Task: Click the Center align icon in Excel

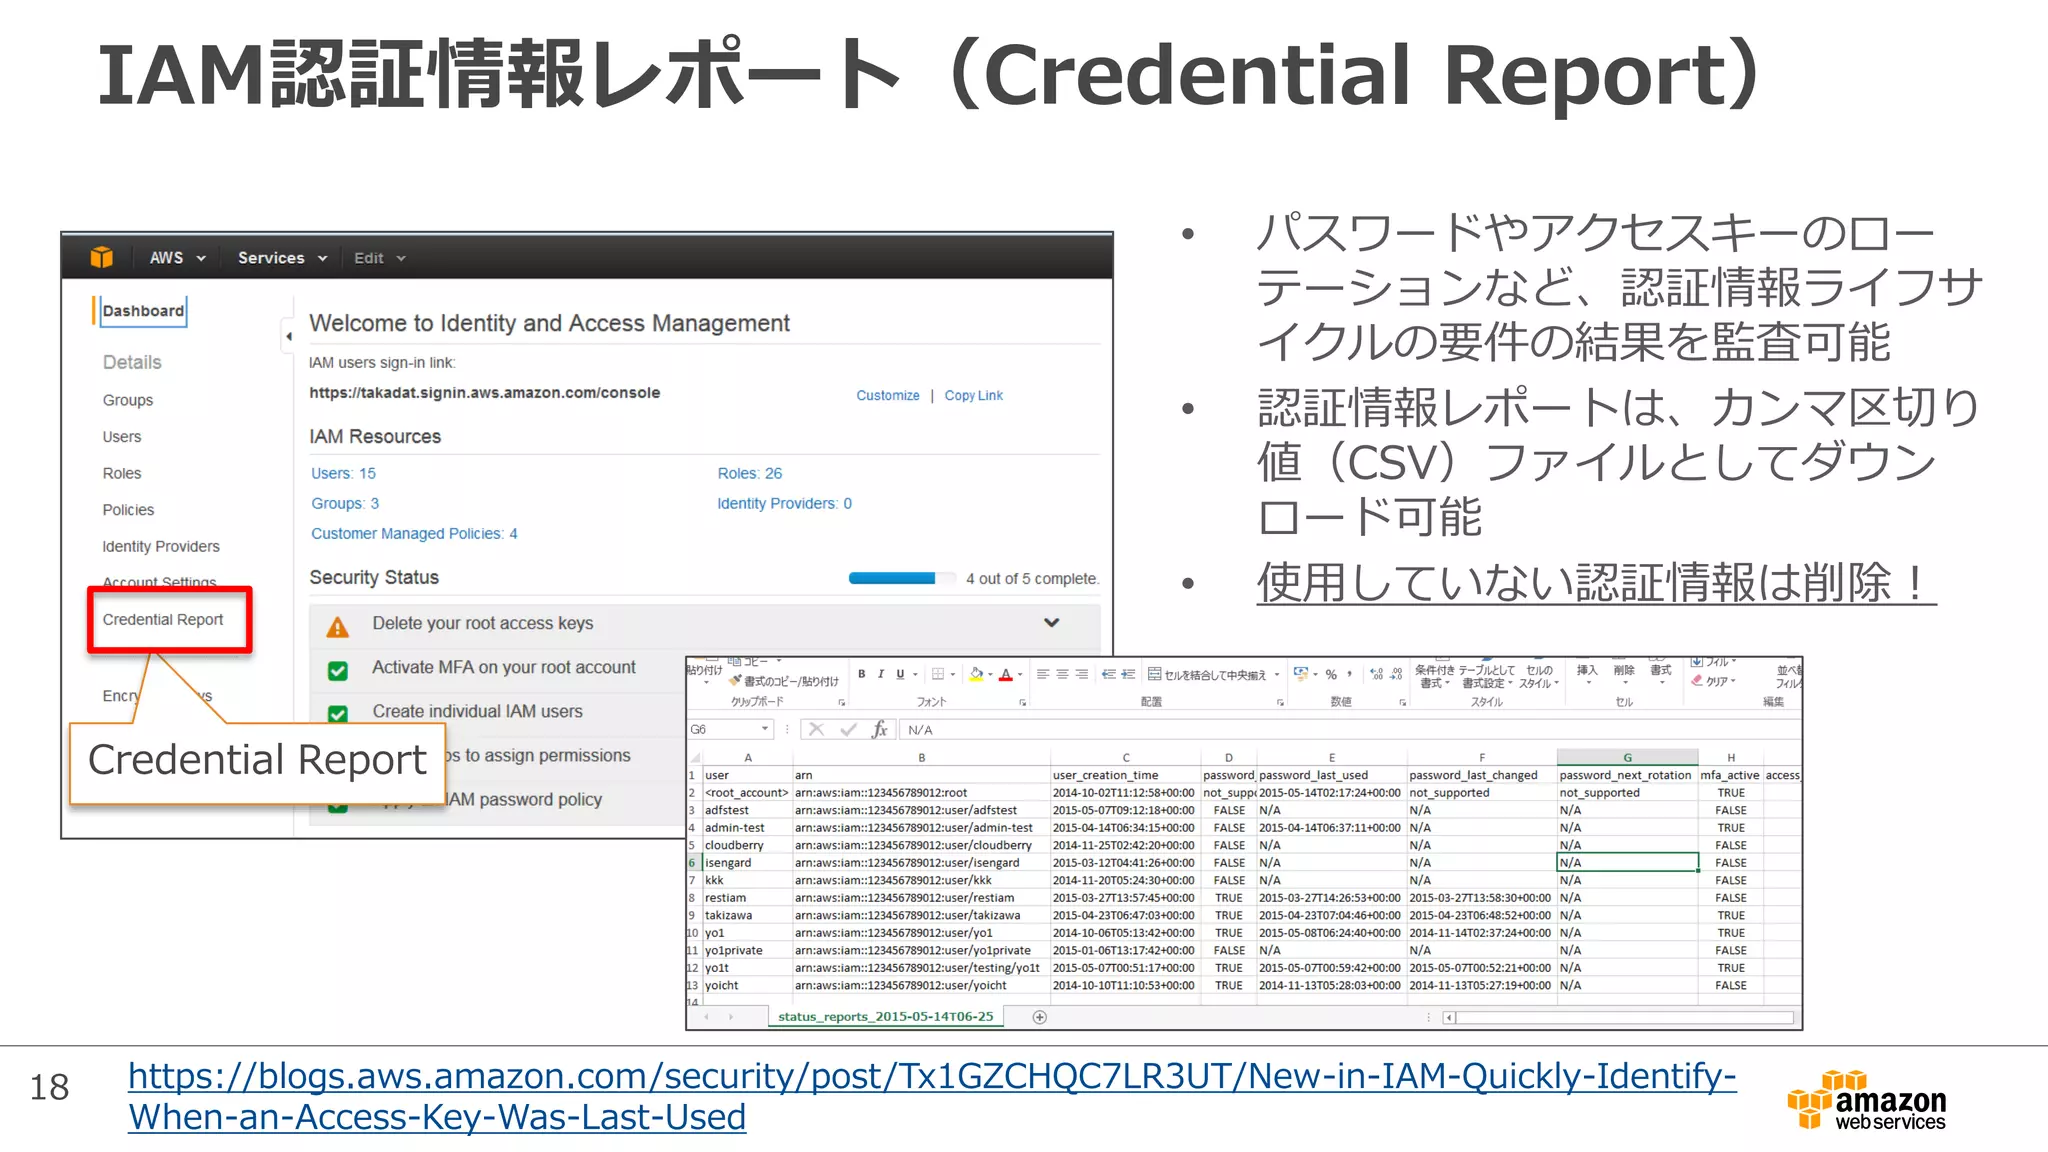Action: click(1062, 674)
